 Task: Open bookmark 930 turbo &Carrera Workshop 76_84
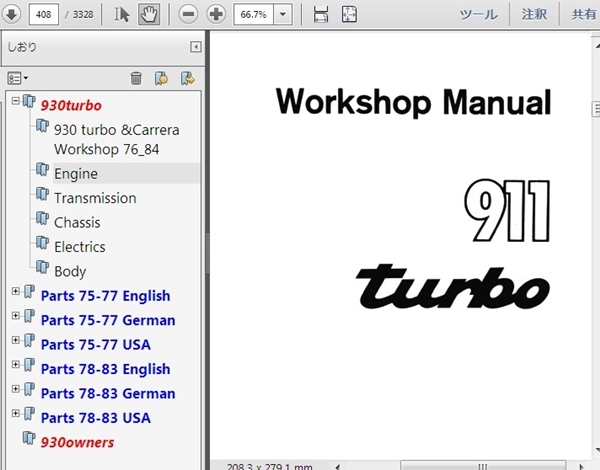pyautogui.click(x=116, y=139)
